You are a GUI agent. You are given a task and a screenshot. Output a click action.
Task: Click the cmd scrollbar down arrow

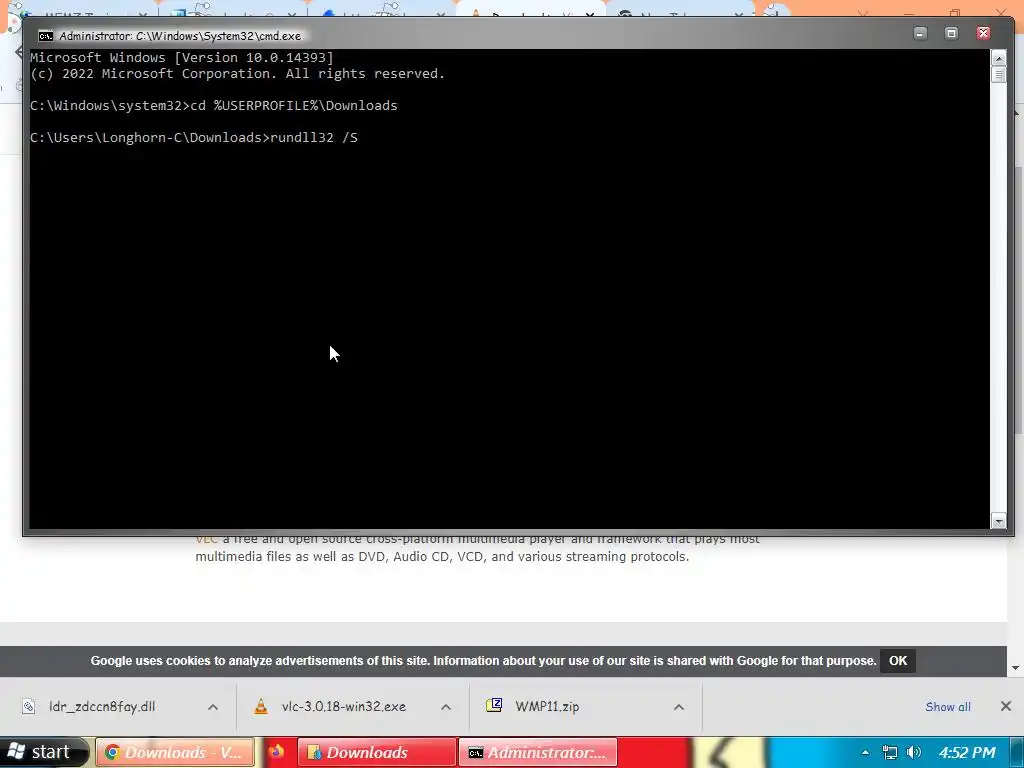pos(998,520)
